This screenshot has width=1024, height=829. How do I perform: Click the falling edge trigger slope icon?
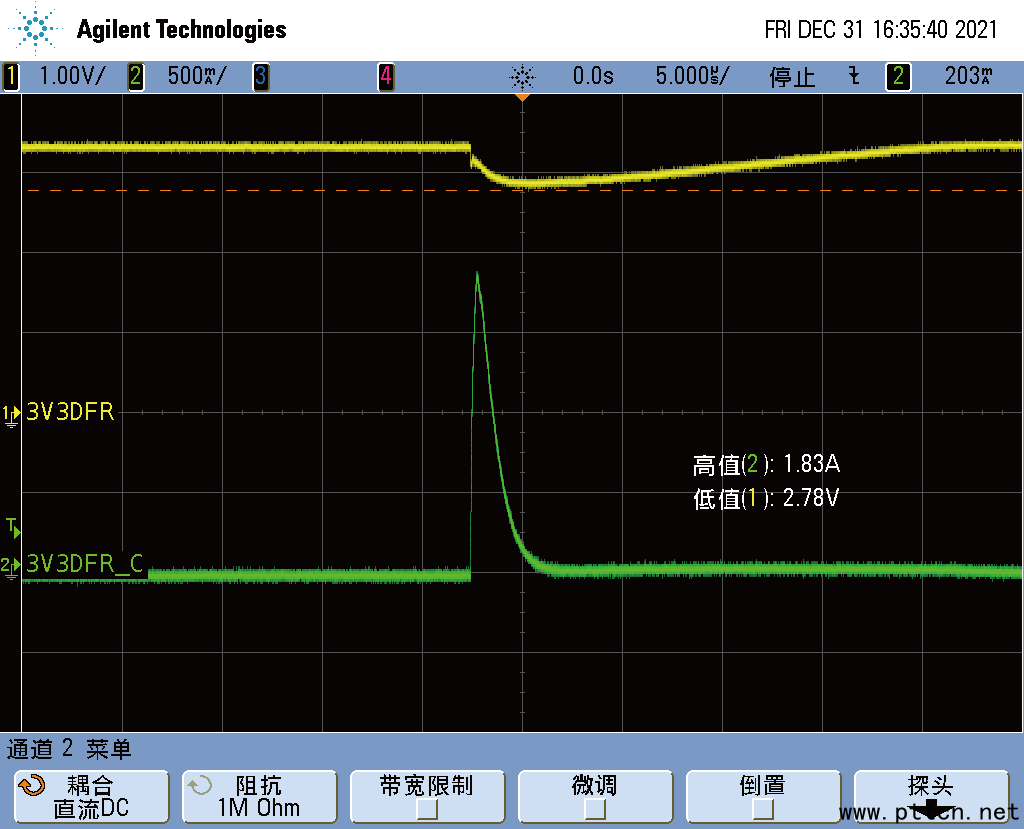[x=854, y=77]
